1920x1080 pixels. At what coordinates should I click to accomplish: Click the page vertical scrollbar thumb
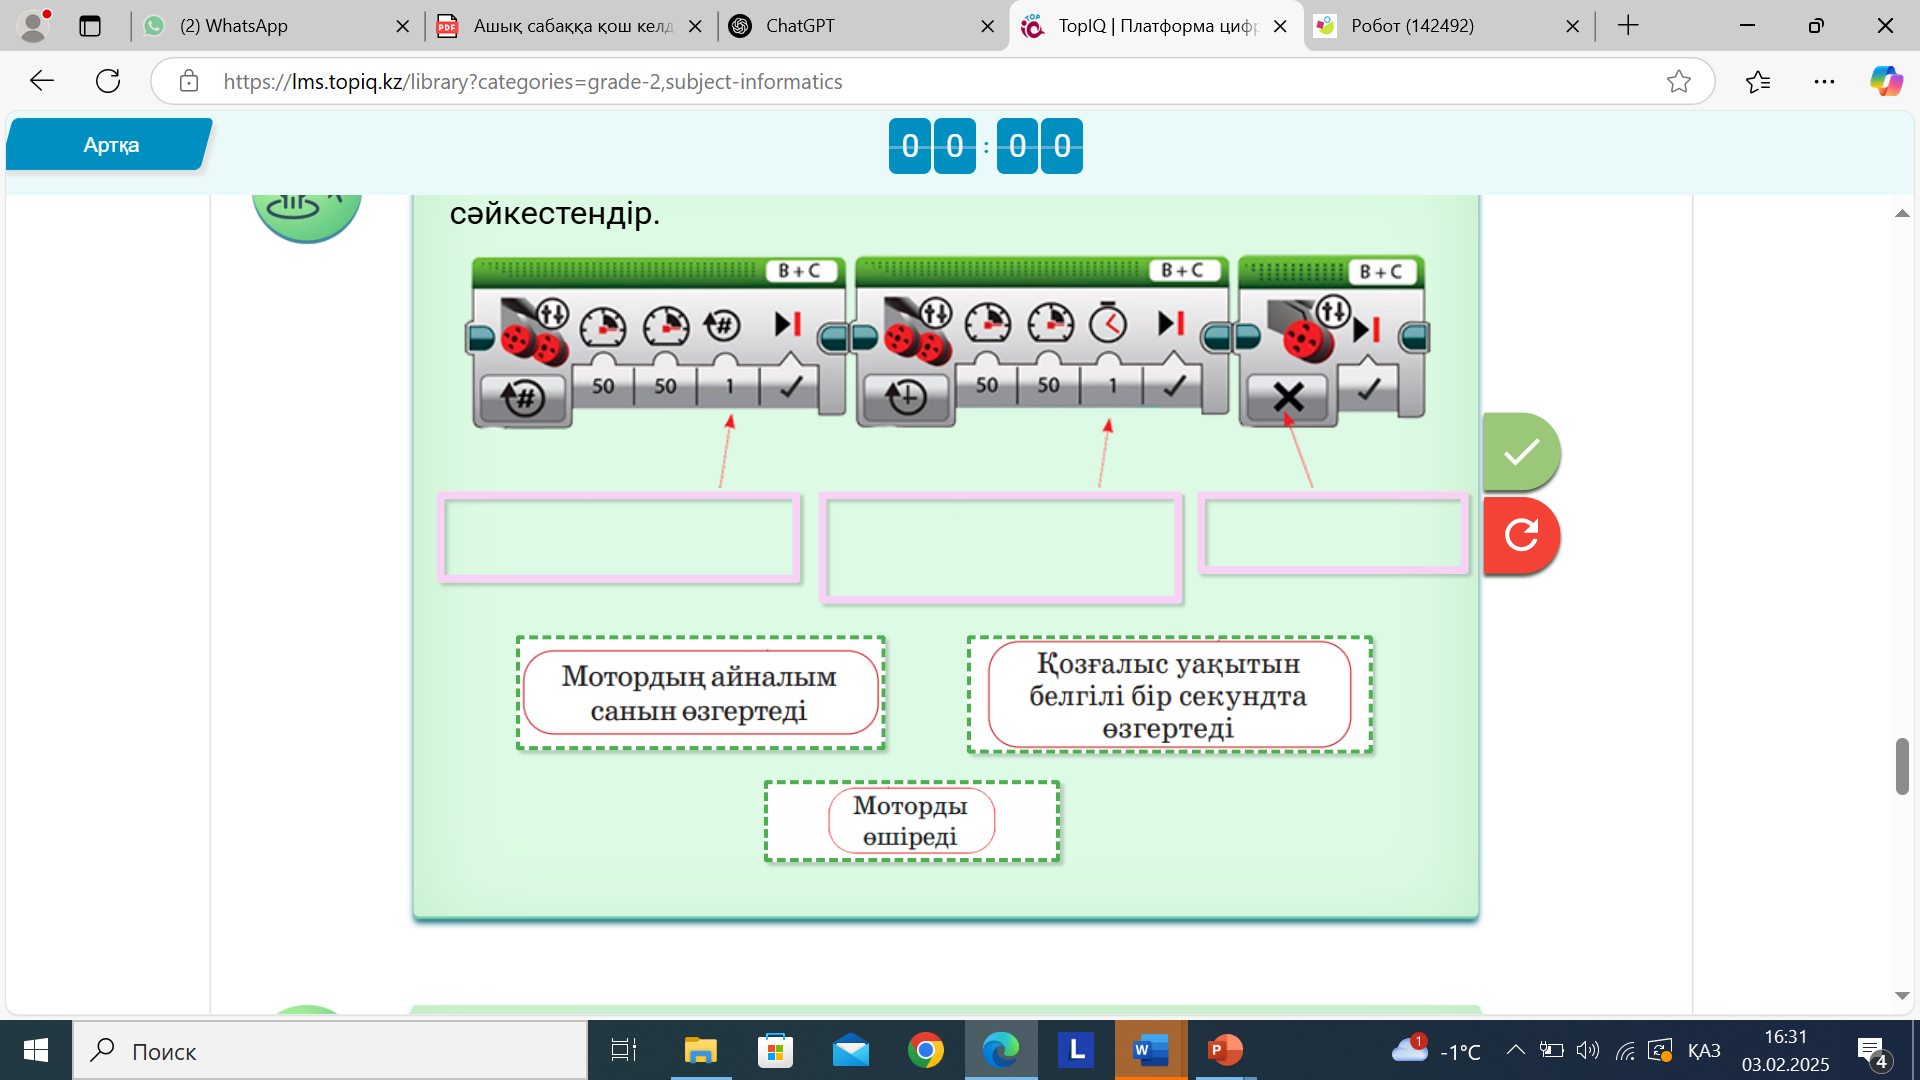(1902, 766)
